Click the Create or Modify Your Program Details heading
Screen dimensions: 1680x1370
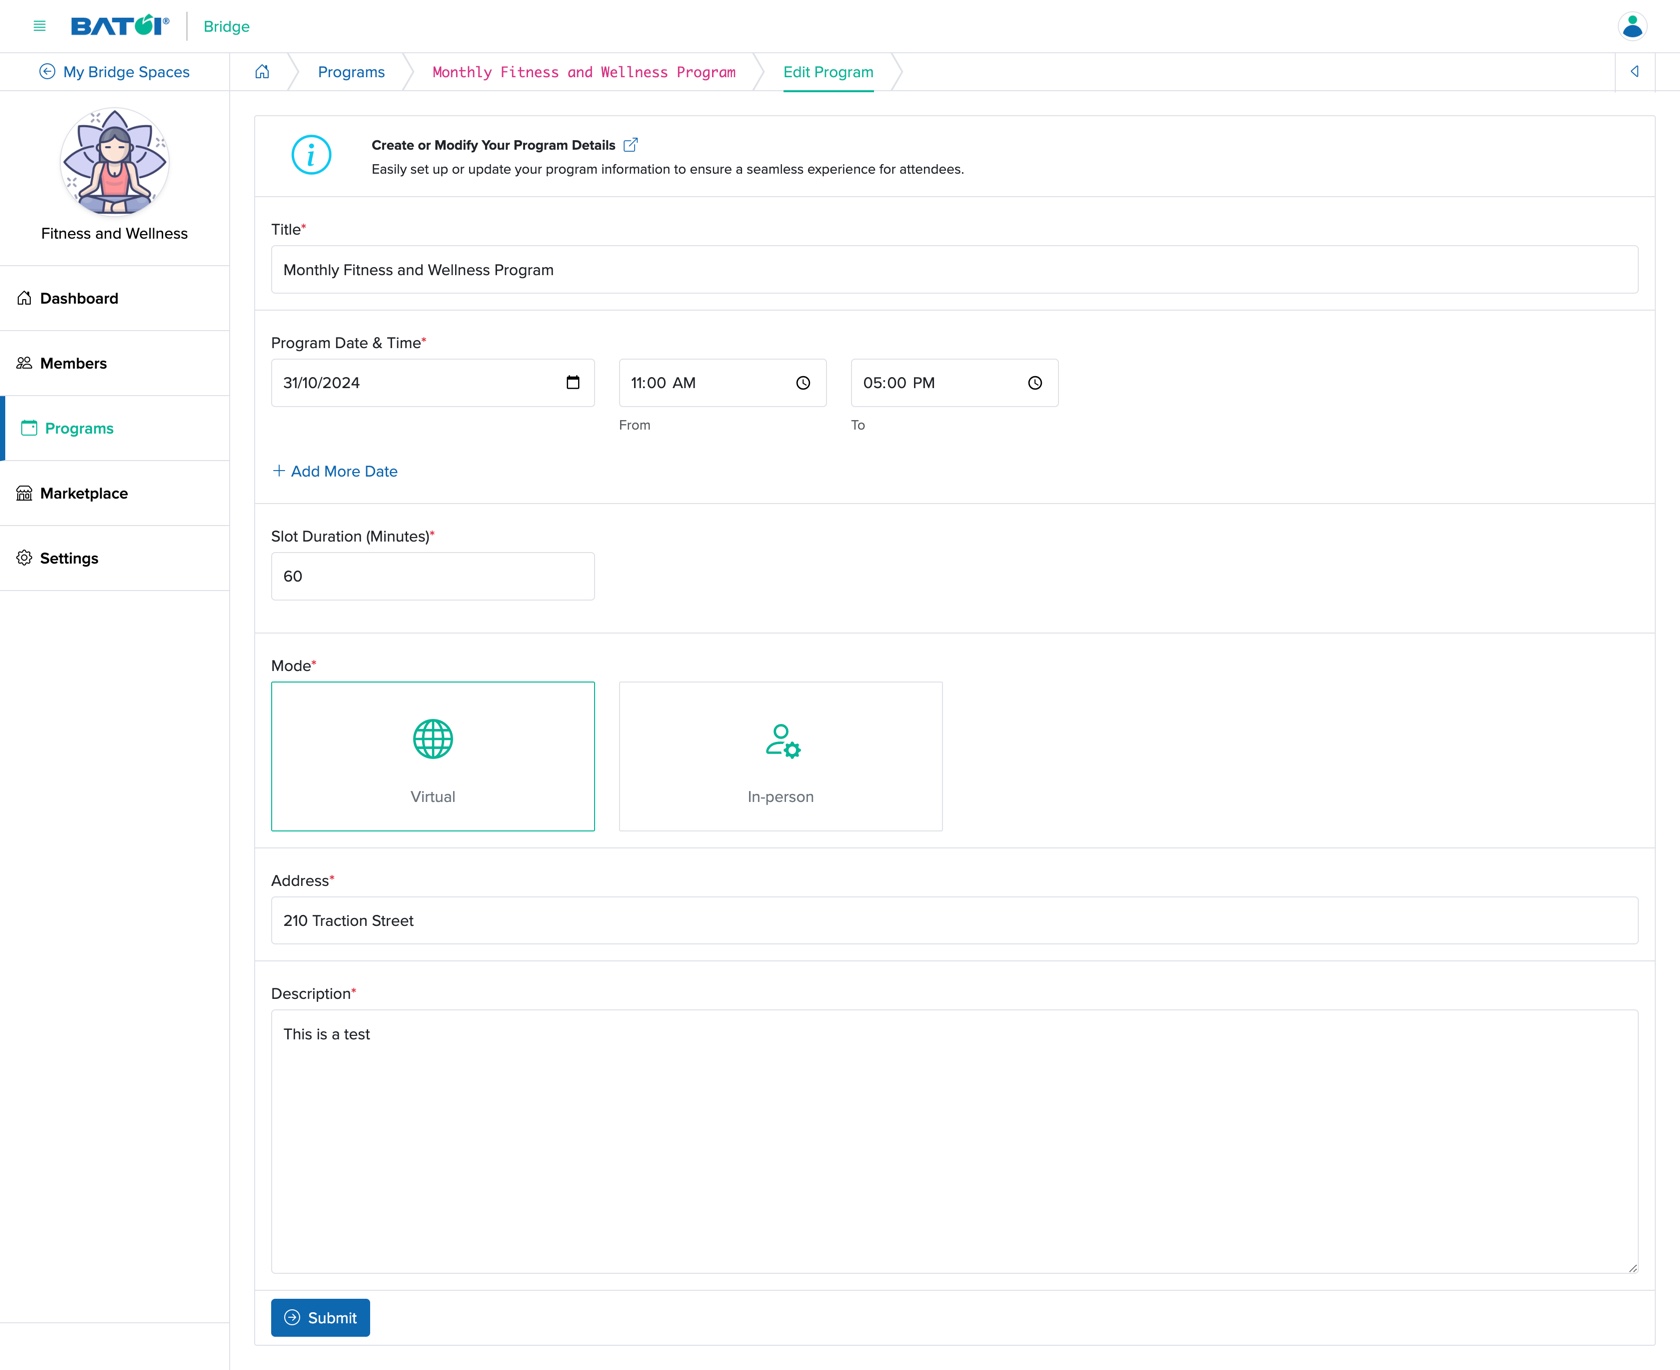493,145
